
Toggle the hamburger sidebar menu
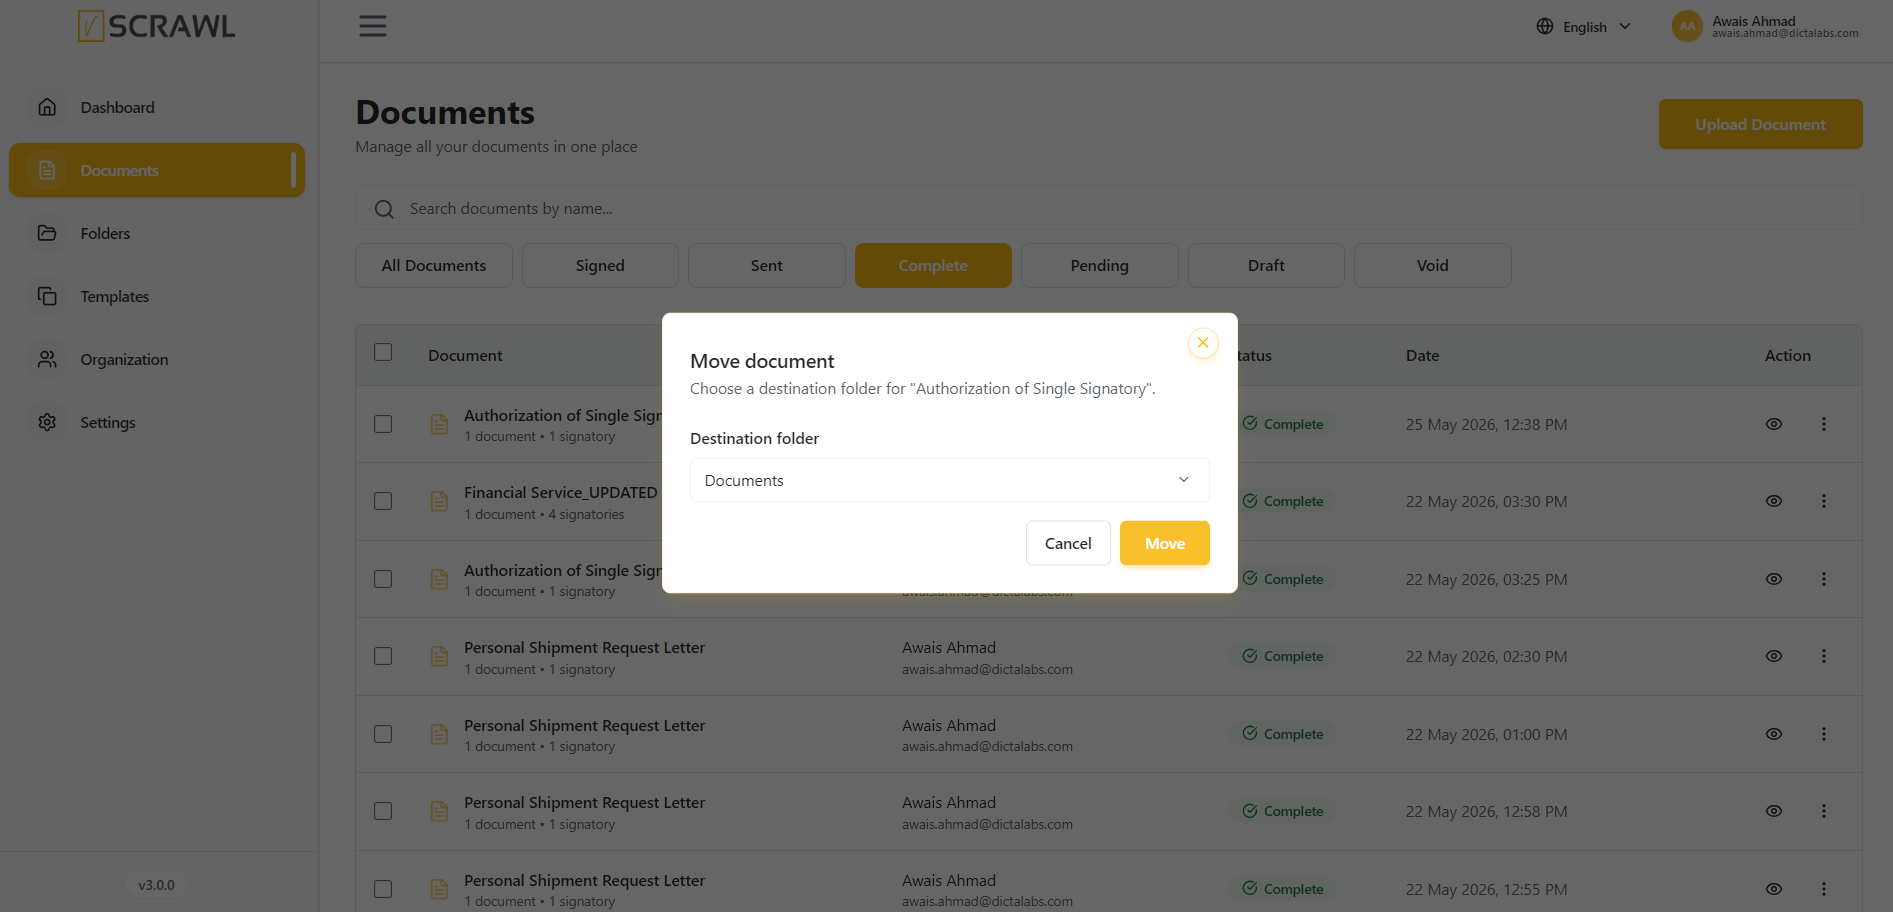coord(373,26)
